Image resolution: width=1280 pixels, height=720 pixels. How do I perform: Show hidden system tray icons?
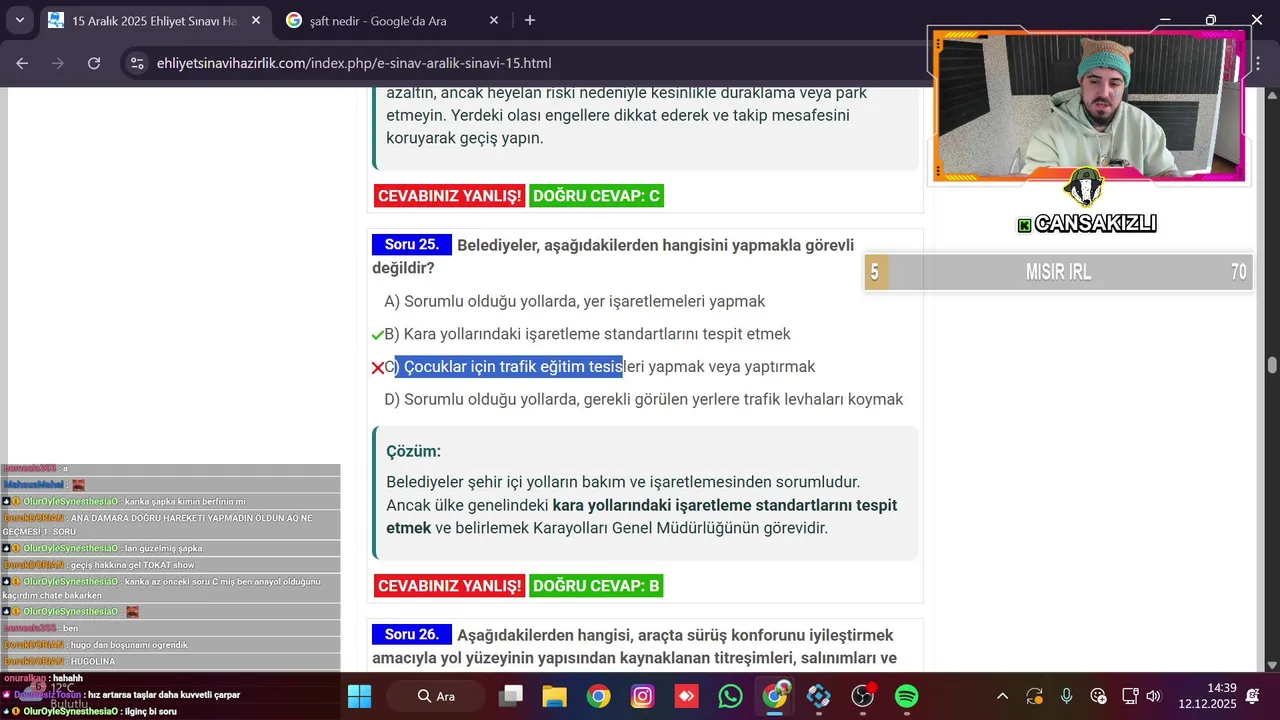1003,696
